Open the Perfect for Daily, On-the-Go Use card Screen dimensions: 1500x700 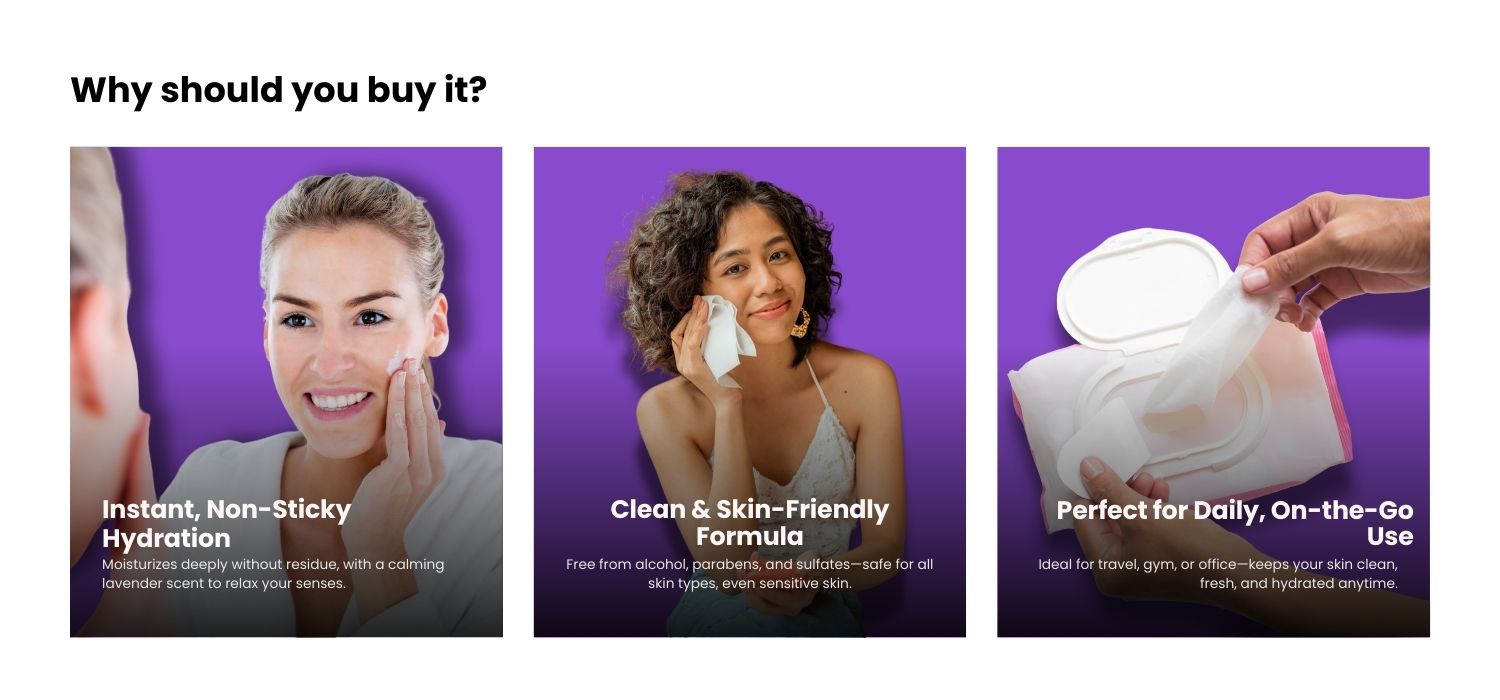point(1213,392)
